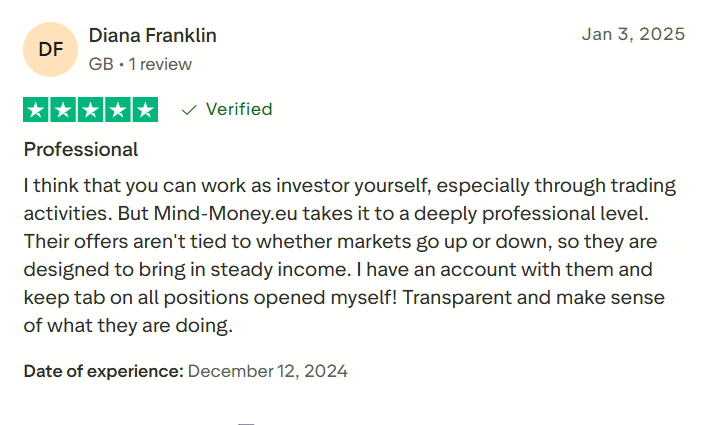Select the fifth rating star
This screenshot has width=726, height=425.
pos(145,109)
